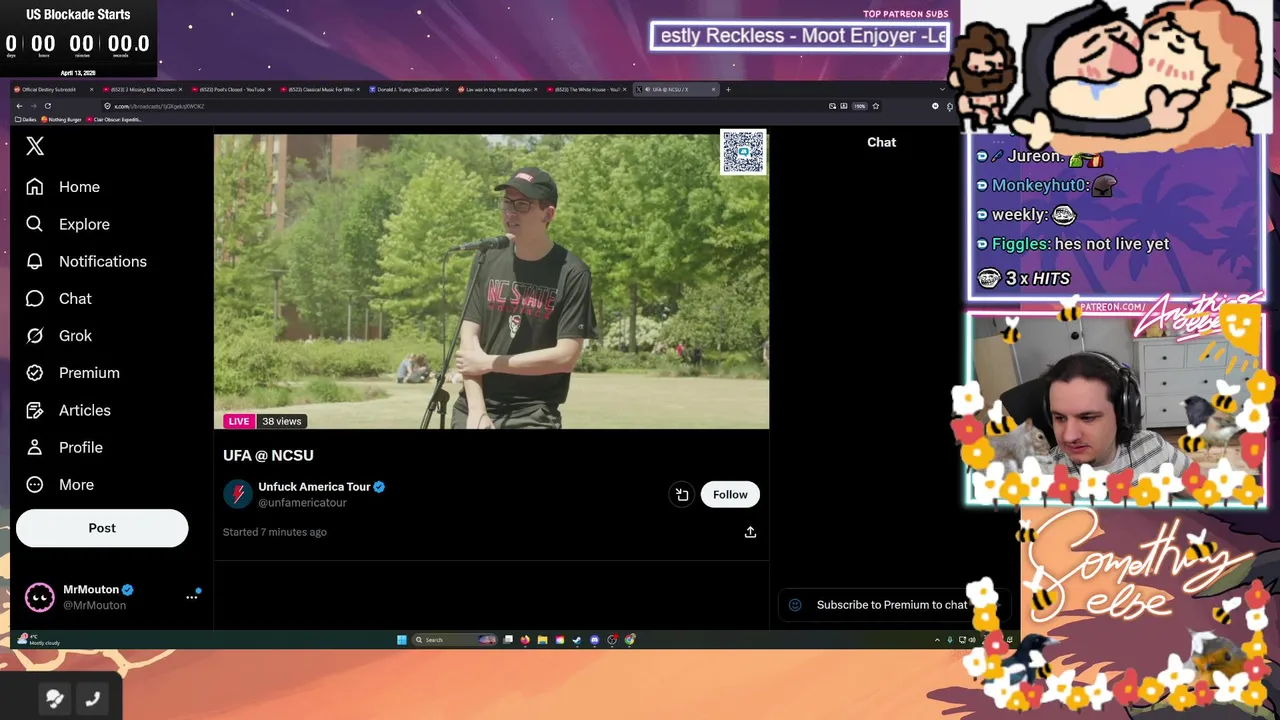Click the 38 views counter
Screen dimensions: 1280x720
point(281,421)
